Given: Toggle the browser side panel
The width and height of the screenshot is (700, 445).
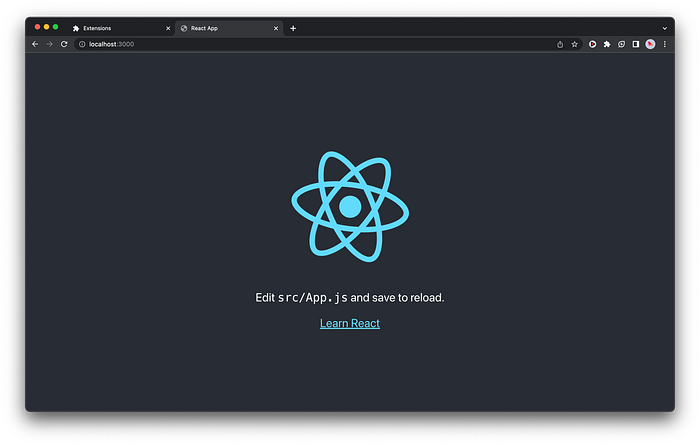Looking at the screenshot, I should (636, 44).
